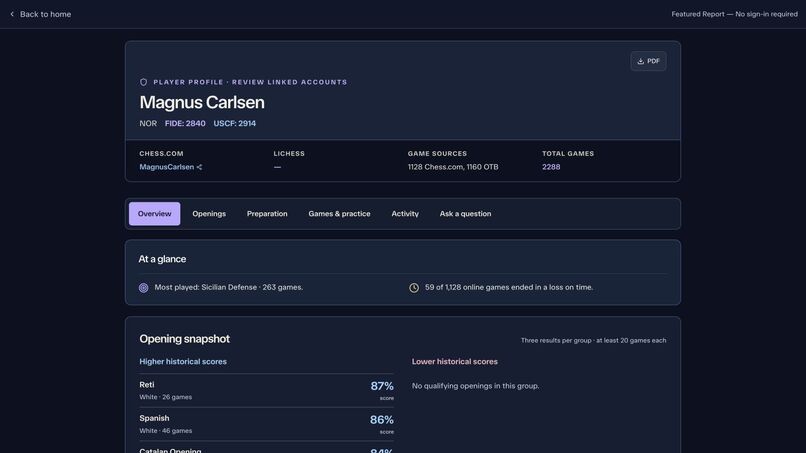Click the Opening snapshot heading
Image resolution: width=806 pixels, height=453 pixels.
[x=185, y=339]
